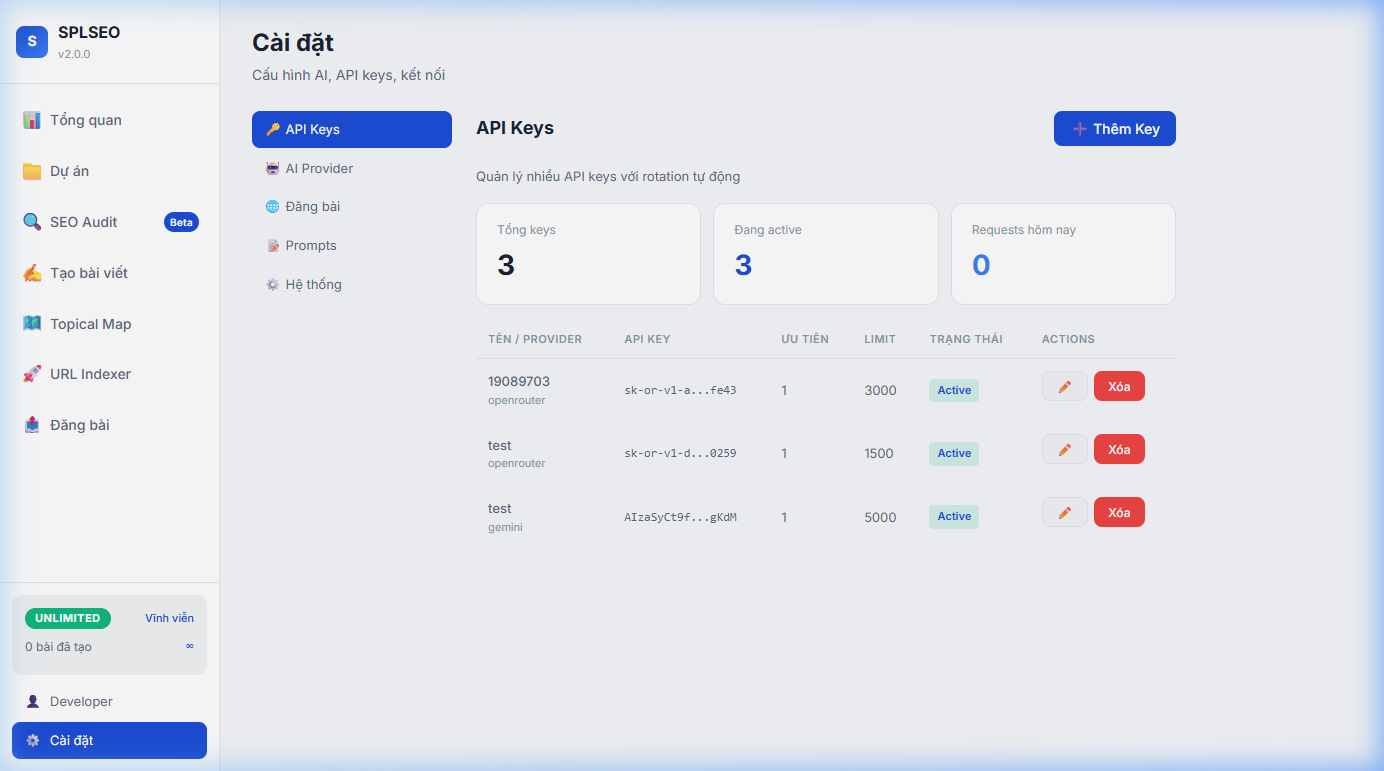The image size is (1384, 771).
Task: Click the key name 19089703
Action: click(519, 381)
